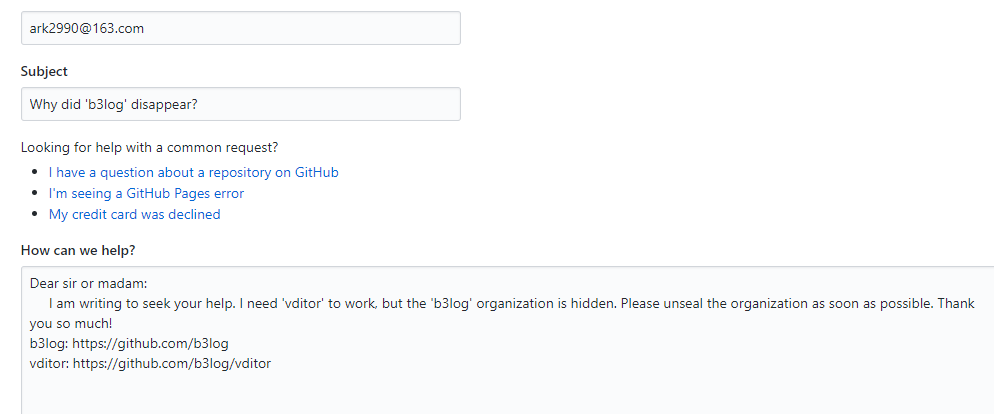The width and height of the screenshot is (994, 414).
Task: Click 'Looking for help with a common request?' text
Action: pos(149,147)
